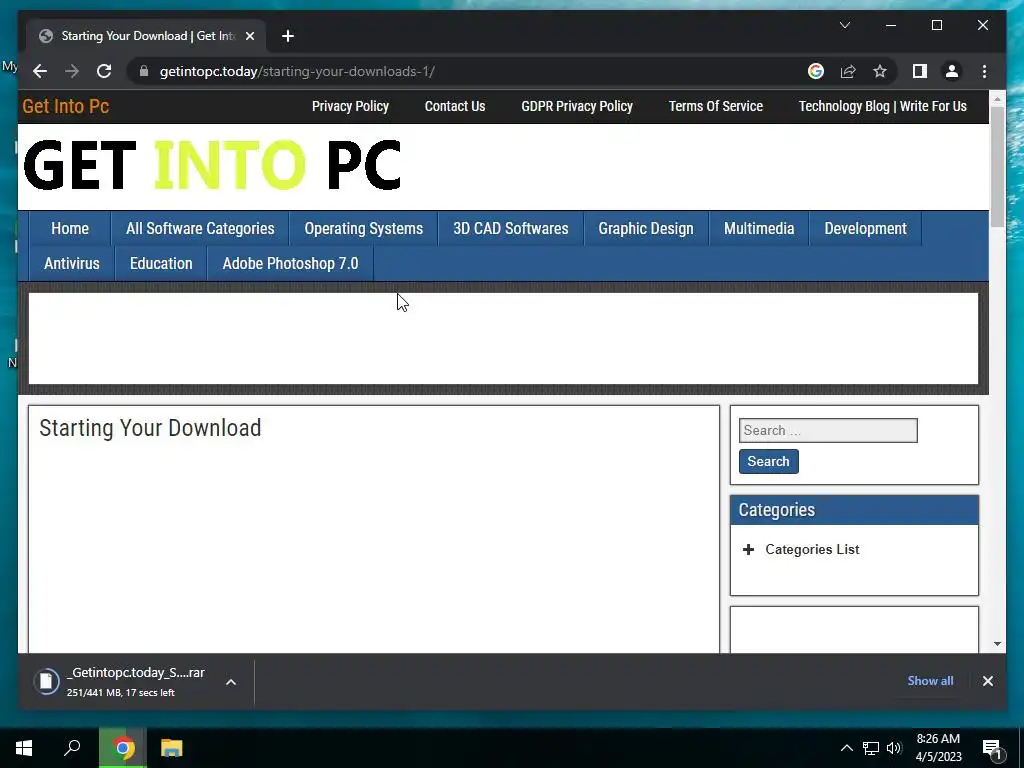
Task: Open Development menu item
Action: (x=865, y=229)
